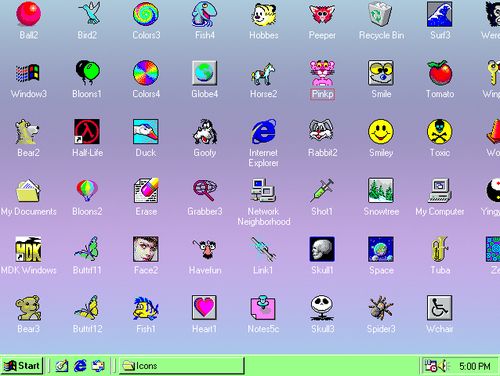Screen dimensions: 500x376
Task: Select the Toxic skull crossbones icon
Action: pyautogui.click(x=440, y=131)
